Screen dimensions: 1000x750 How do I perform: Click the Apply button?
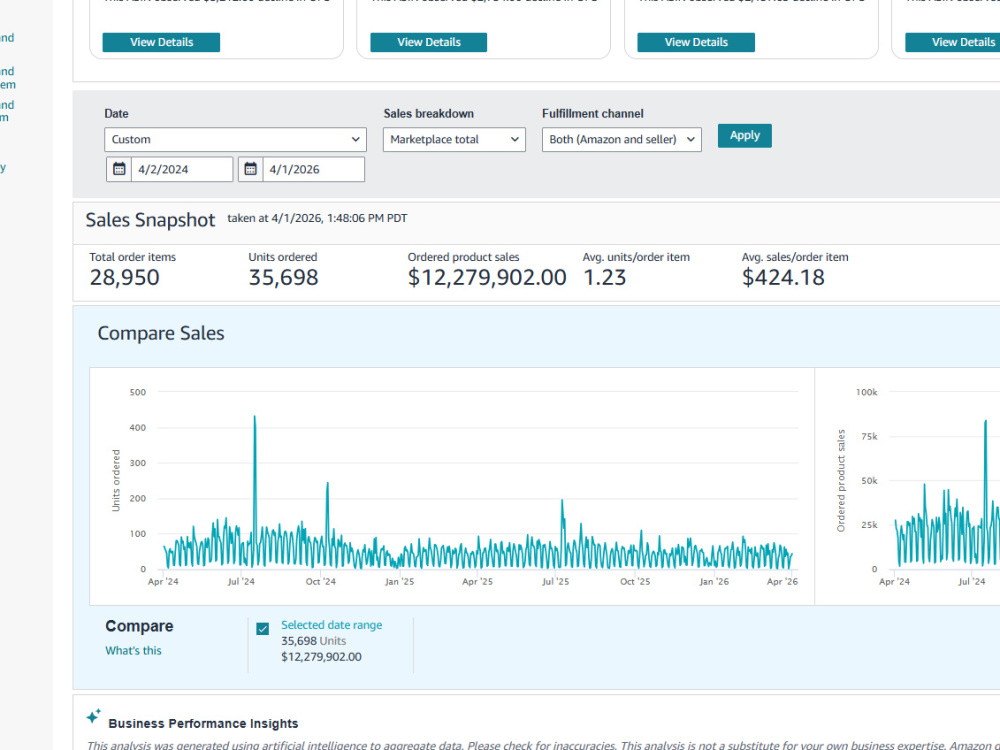coord(744,135)
